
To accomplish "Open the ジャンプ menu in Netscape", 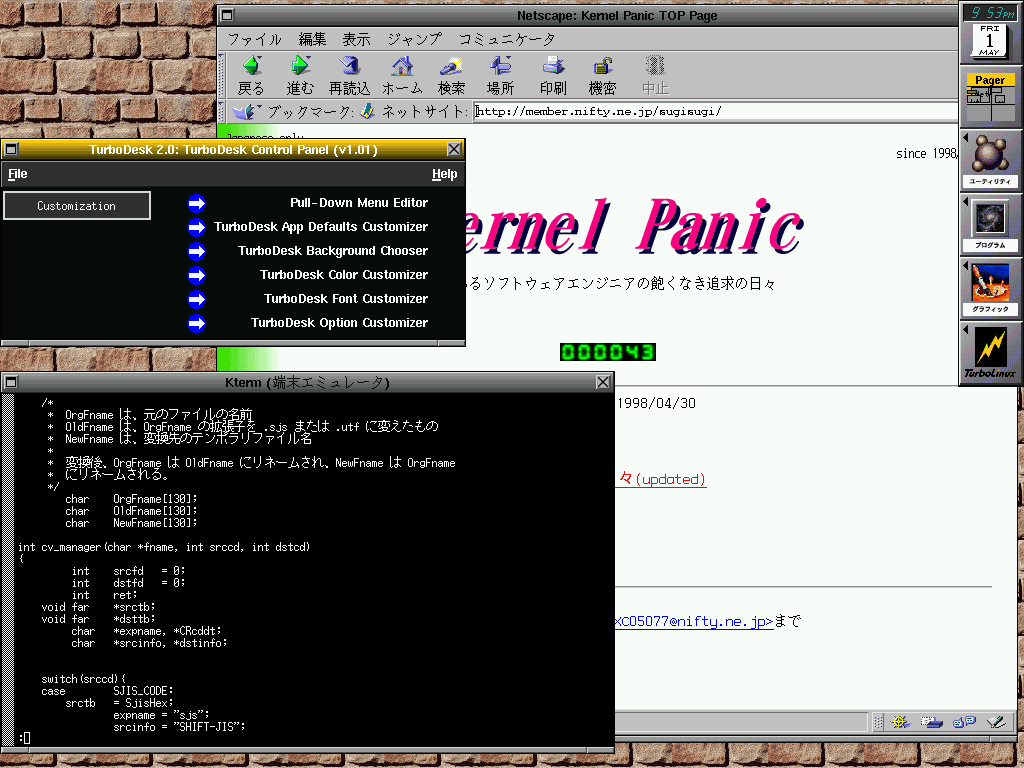I will (x=414, y=39).
